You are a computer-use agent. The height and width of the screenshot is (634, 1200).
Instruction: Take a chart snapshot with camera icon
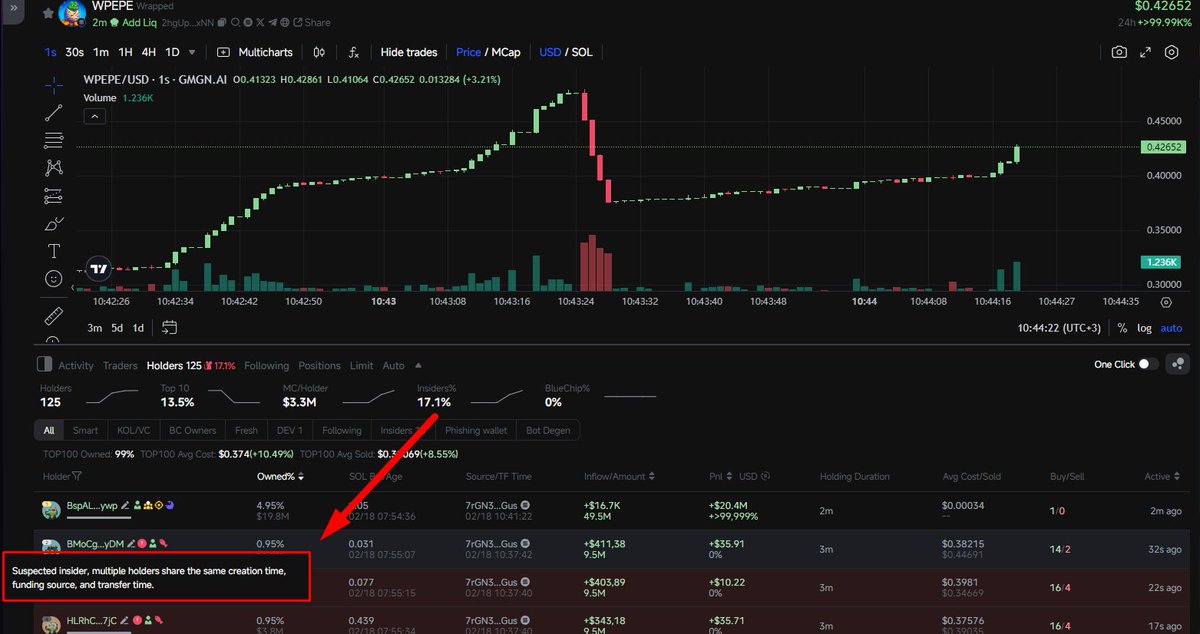pos(1120,52)
